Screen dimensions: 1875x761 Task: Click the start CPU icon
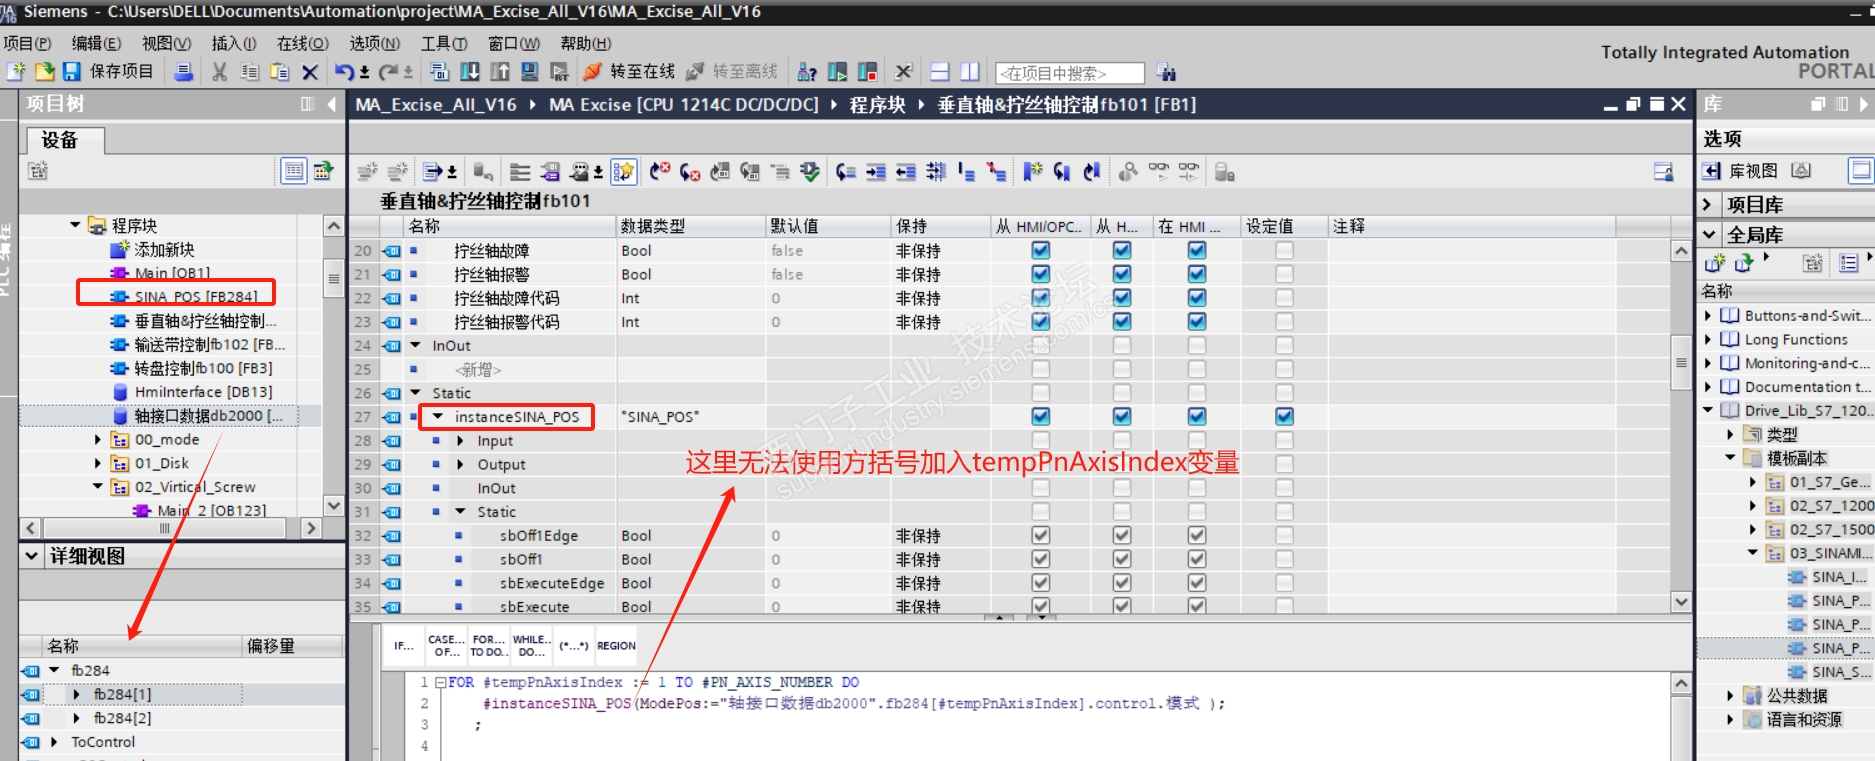coord(837,72)
